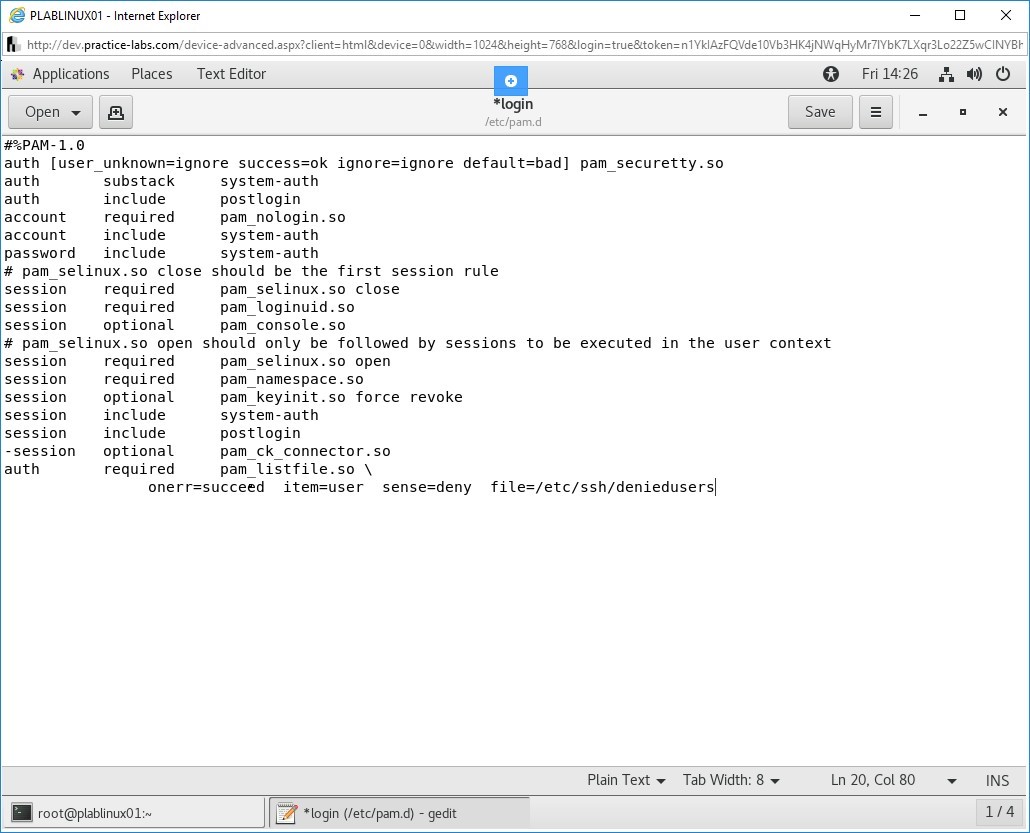1030x833 pixels.
Task: Click the blue plus button above the login tab
Action: click(x=510, y=80)
